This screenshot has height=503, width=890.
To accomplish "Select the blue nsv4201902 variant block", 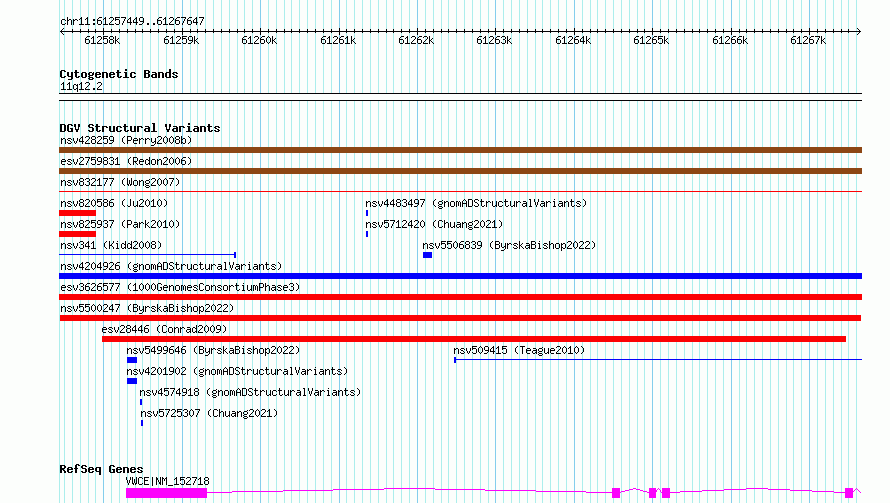I will click(x=132, y=381).
